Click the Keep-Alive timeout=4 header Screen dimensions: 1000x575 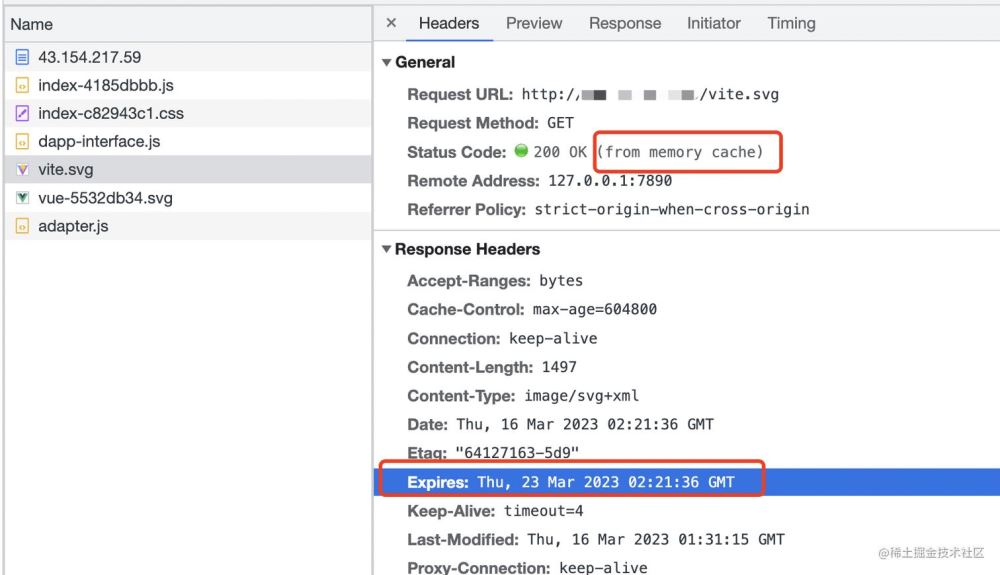click(495, 511)
